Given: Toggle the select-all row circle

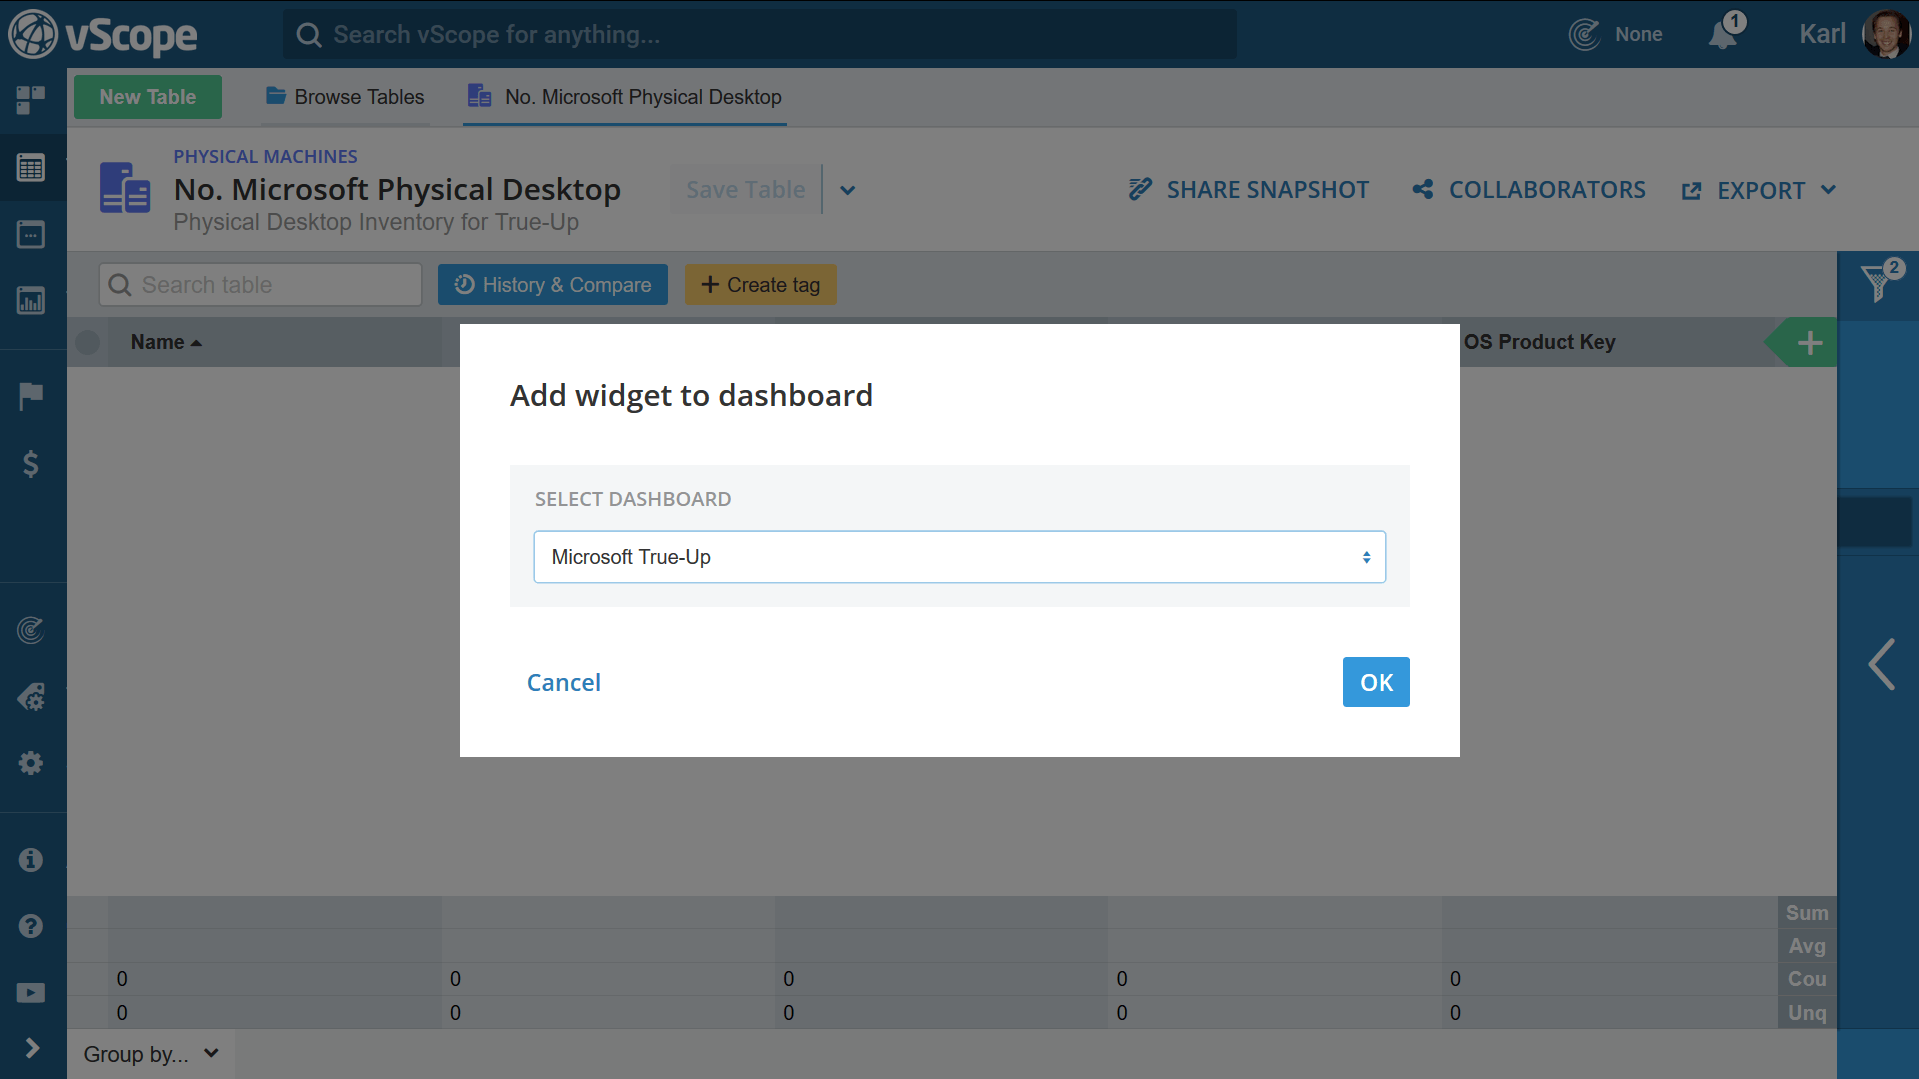Looking at the screenshot, I should (x=88, y=343).
